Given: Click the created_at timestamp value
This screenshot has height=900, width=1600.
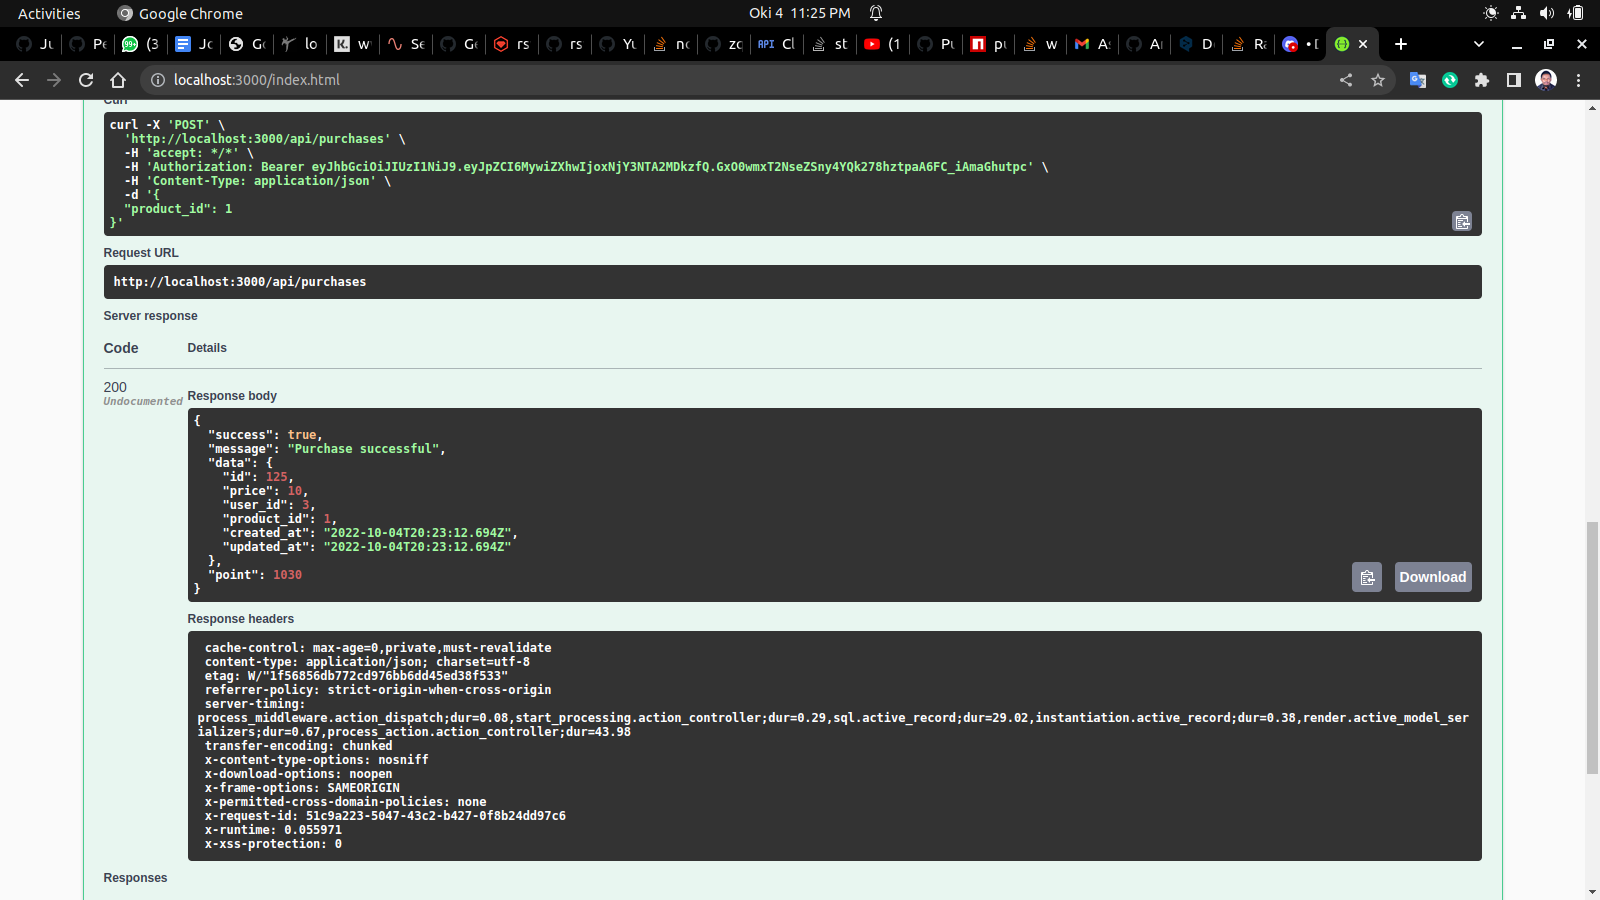Looking at the screenshot, I should (x=417, y=533).
